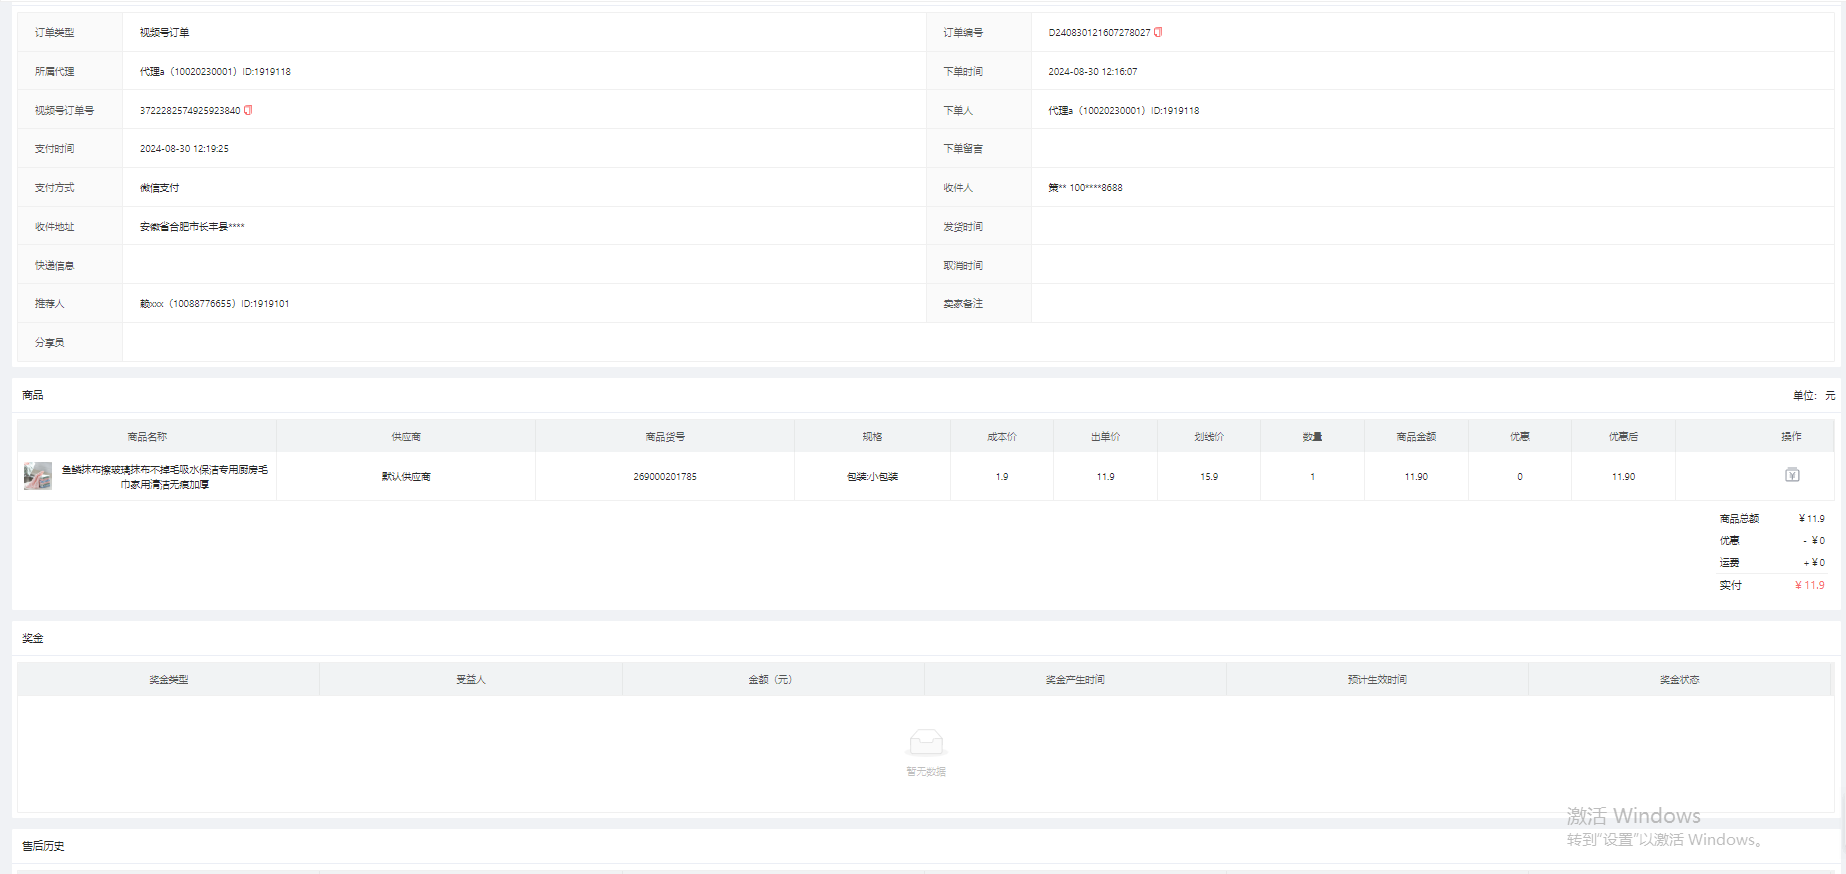Click the 售后历史 section heading
This screenshot has width=1846, height=874.
[43, 846]
